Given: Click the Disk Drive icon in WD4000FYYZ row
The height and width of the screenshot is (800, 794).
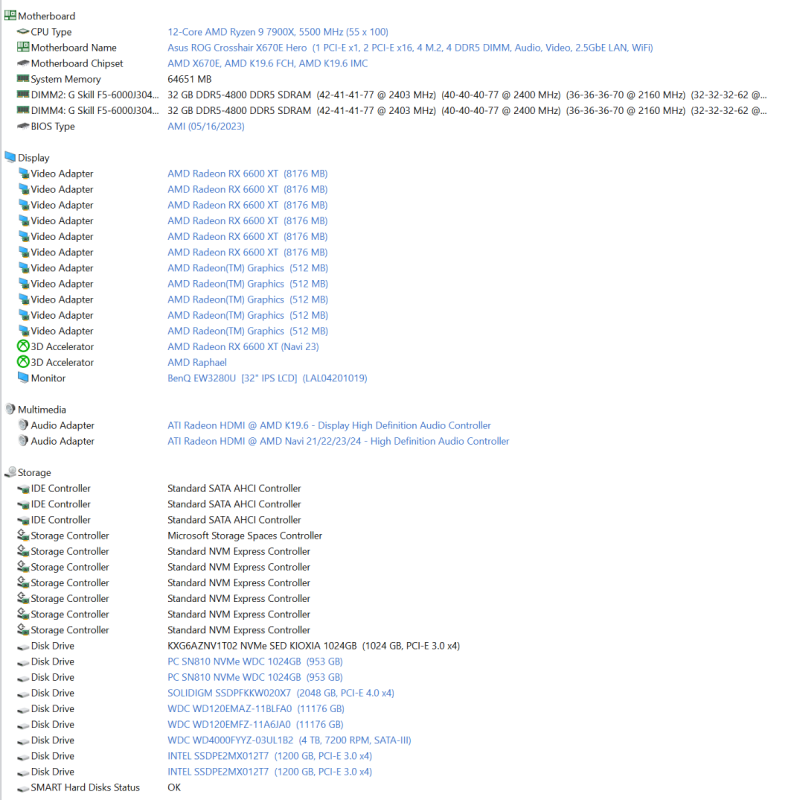Looking at the screenshot, I should (x=23, y=741).
